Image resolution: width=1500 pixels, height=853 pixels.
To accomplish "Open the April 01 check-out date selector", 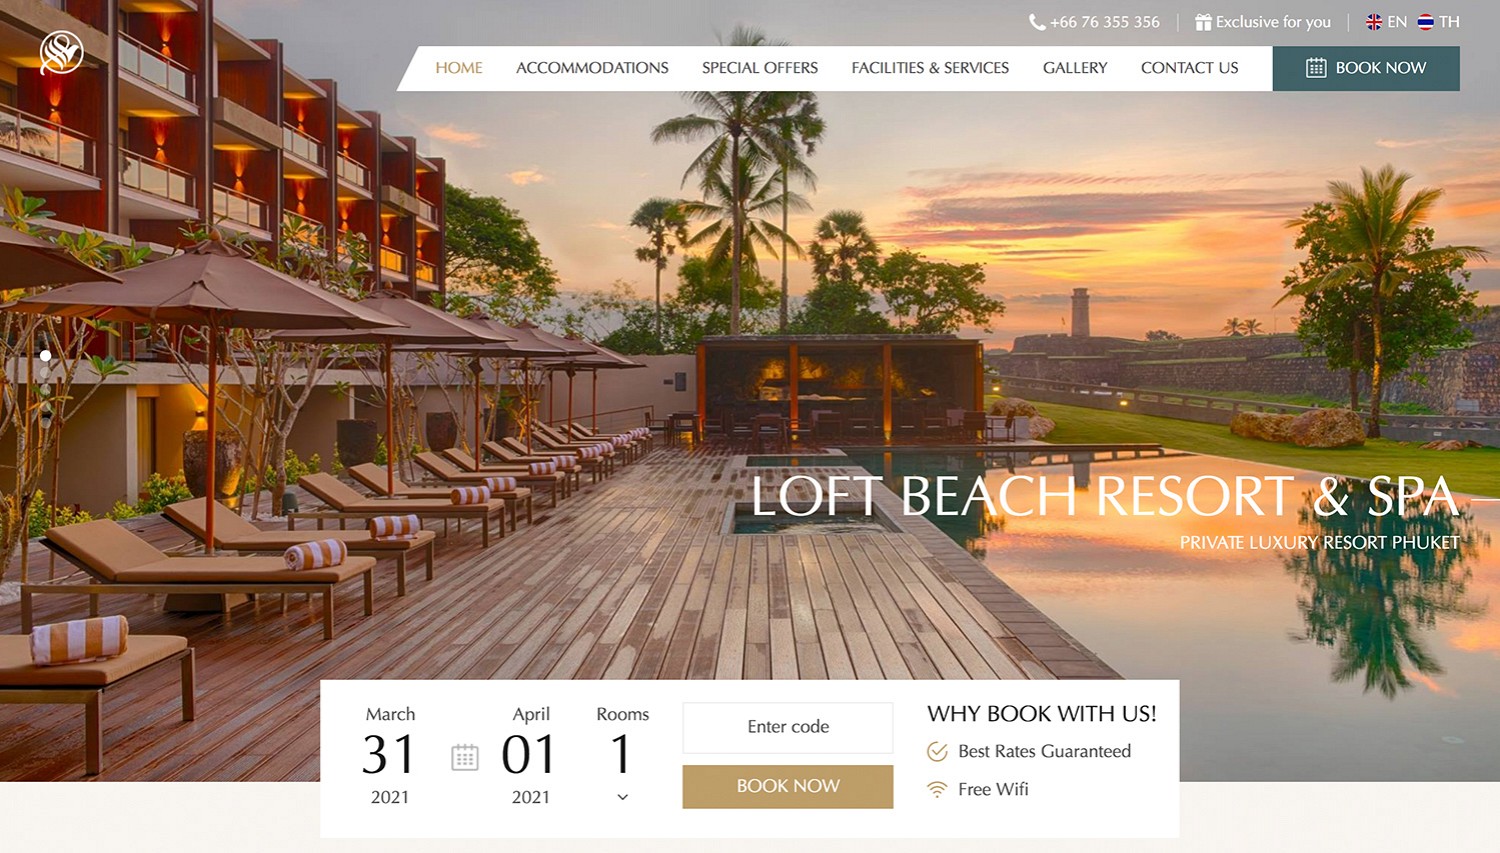I will pos(530,755).
